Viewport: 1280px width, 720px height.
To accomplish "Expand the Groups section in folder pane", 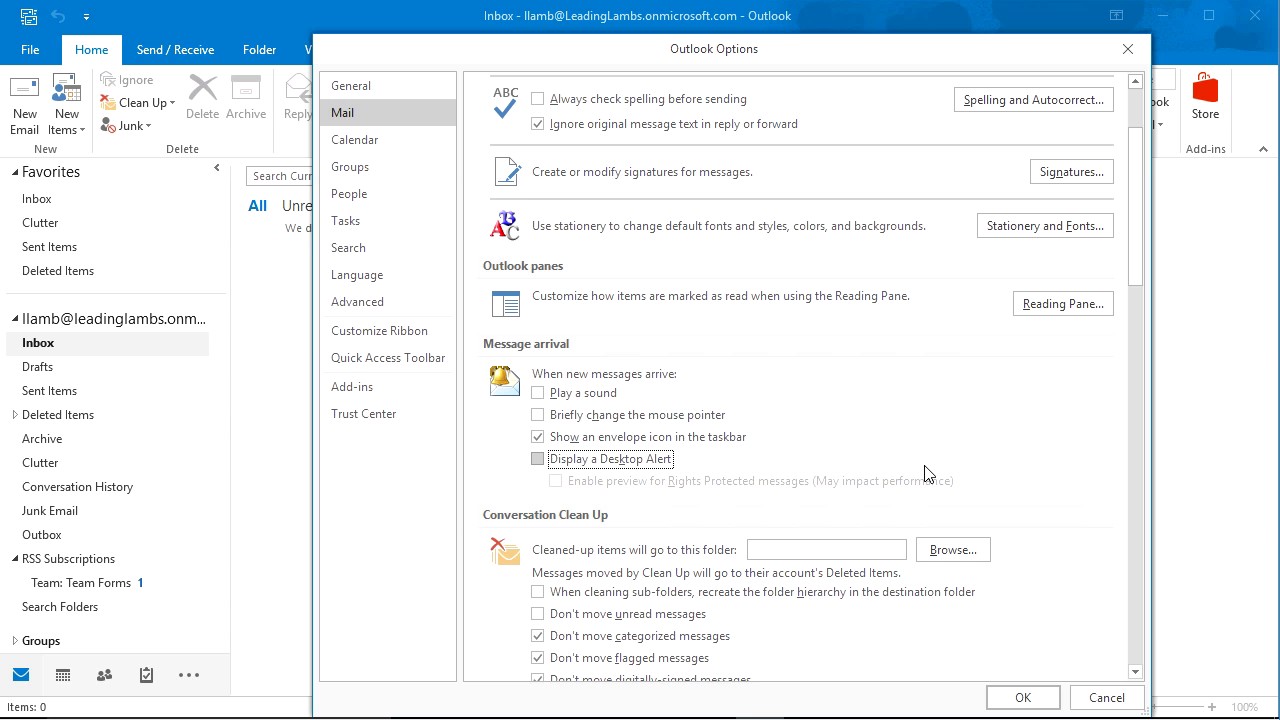I will (15, 641).
